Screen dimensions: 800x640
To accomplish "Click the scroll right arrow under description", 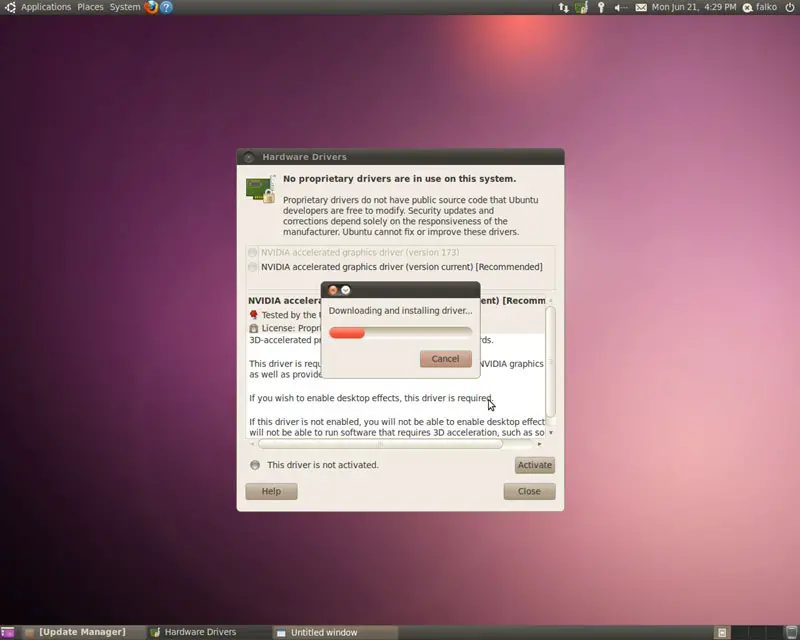I will (540, 444).
